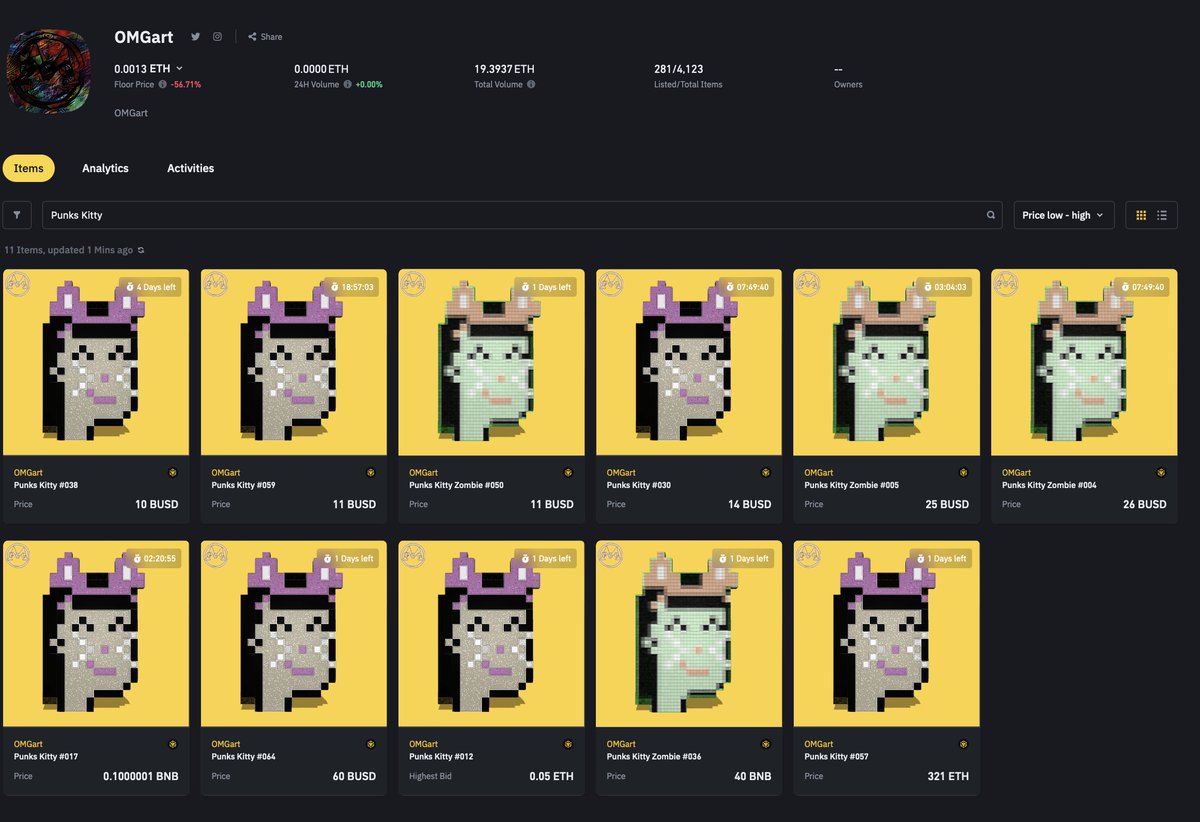Image resolution: width=1200 pixels, height=822 pixels.
Task: Switch to the Analytics tab
Action: [105, 168]
